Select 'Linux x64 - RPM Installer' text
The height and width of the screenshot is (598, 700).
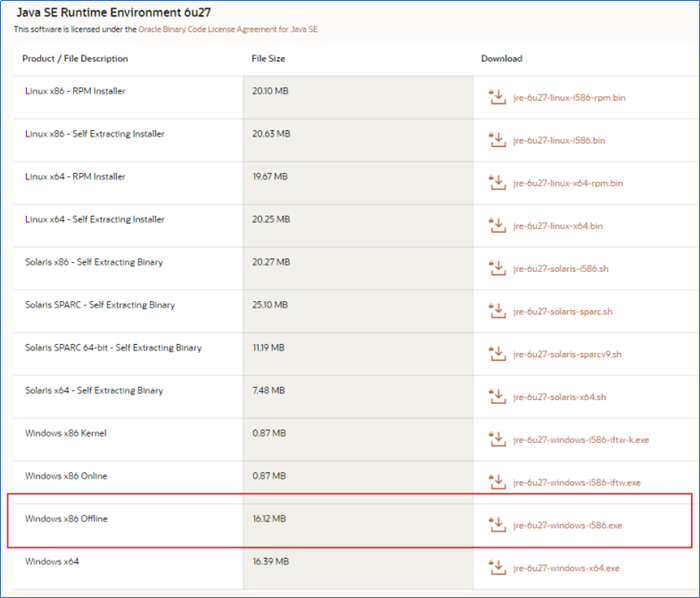pyautogui.click(x=75, y=177)
